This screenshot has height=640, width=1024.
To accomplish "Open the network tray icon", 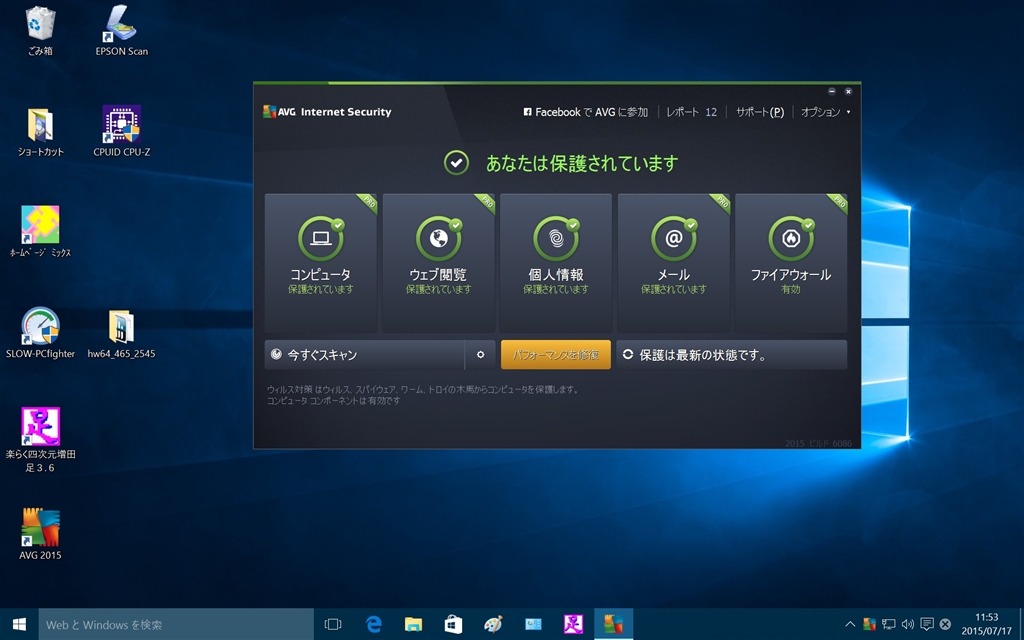I will pyautogui.click(x=888, y=624).
